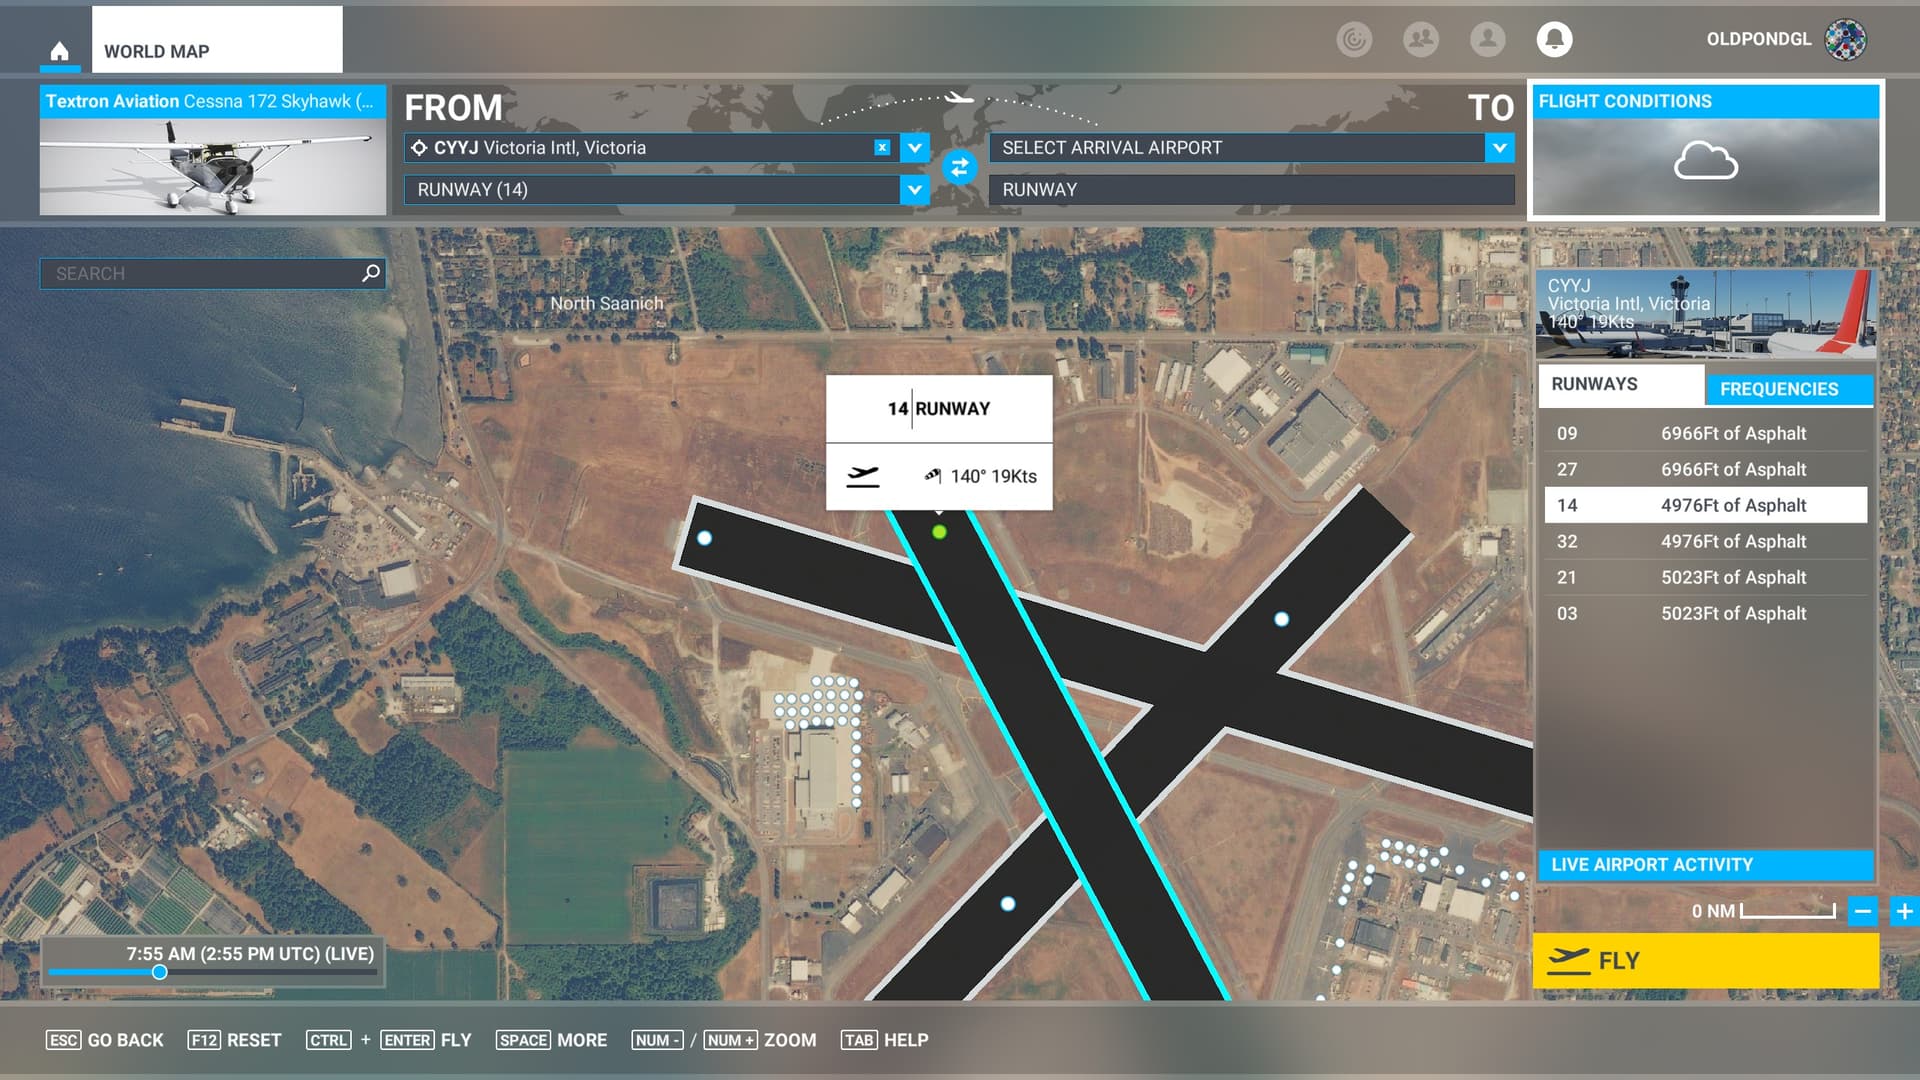Viewport: 1920px width, 1080px height.
Task: Click the swap departure and arrival icon
Action: tap(959, 167)
